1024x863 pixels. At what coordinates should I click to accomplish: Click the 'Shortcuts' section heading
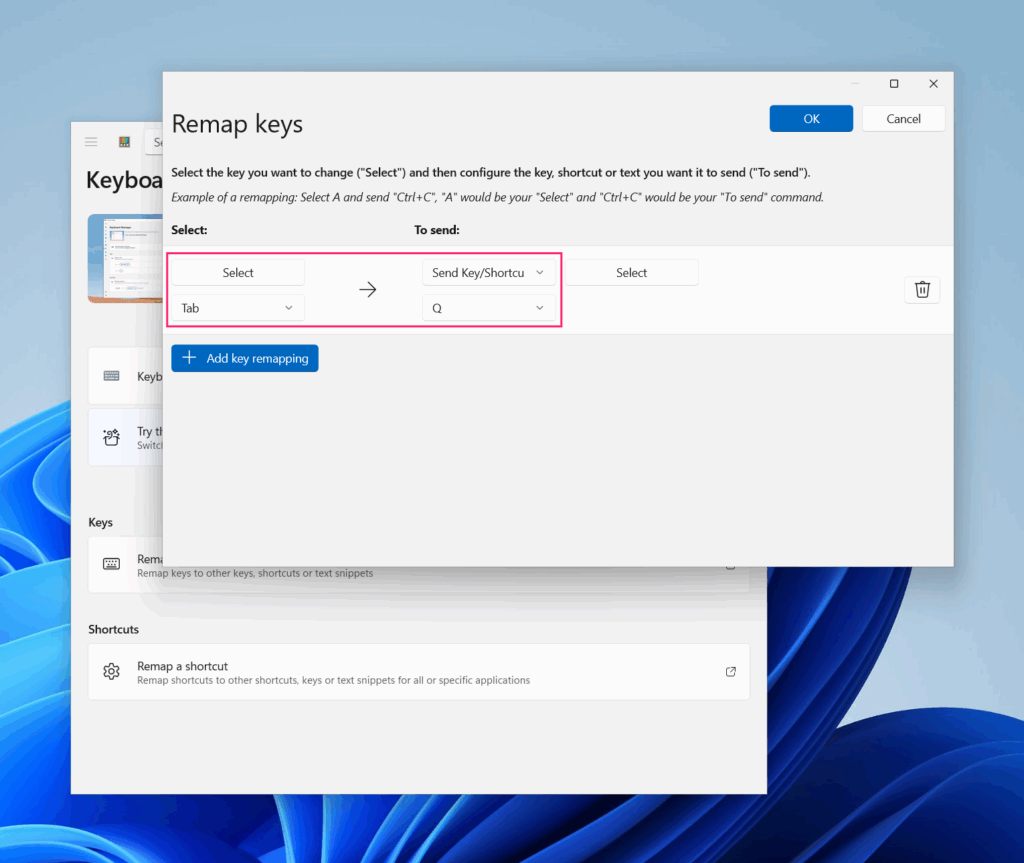click(114, 629)
